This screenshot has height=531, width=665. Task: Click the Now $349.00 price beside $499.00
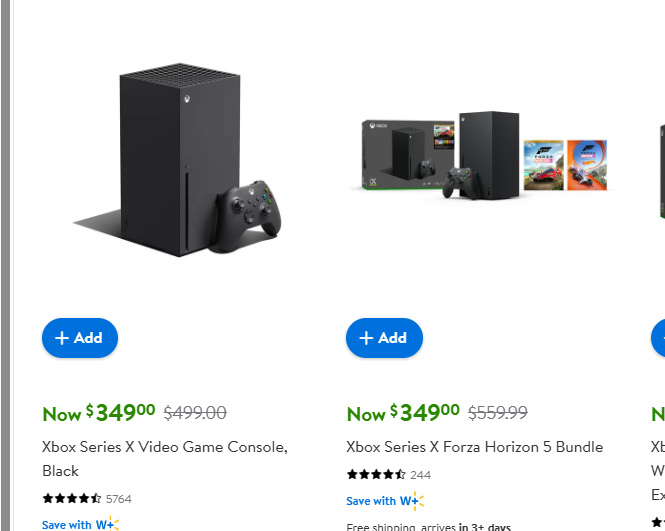coord(99,412)
